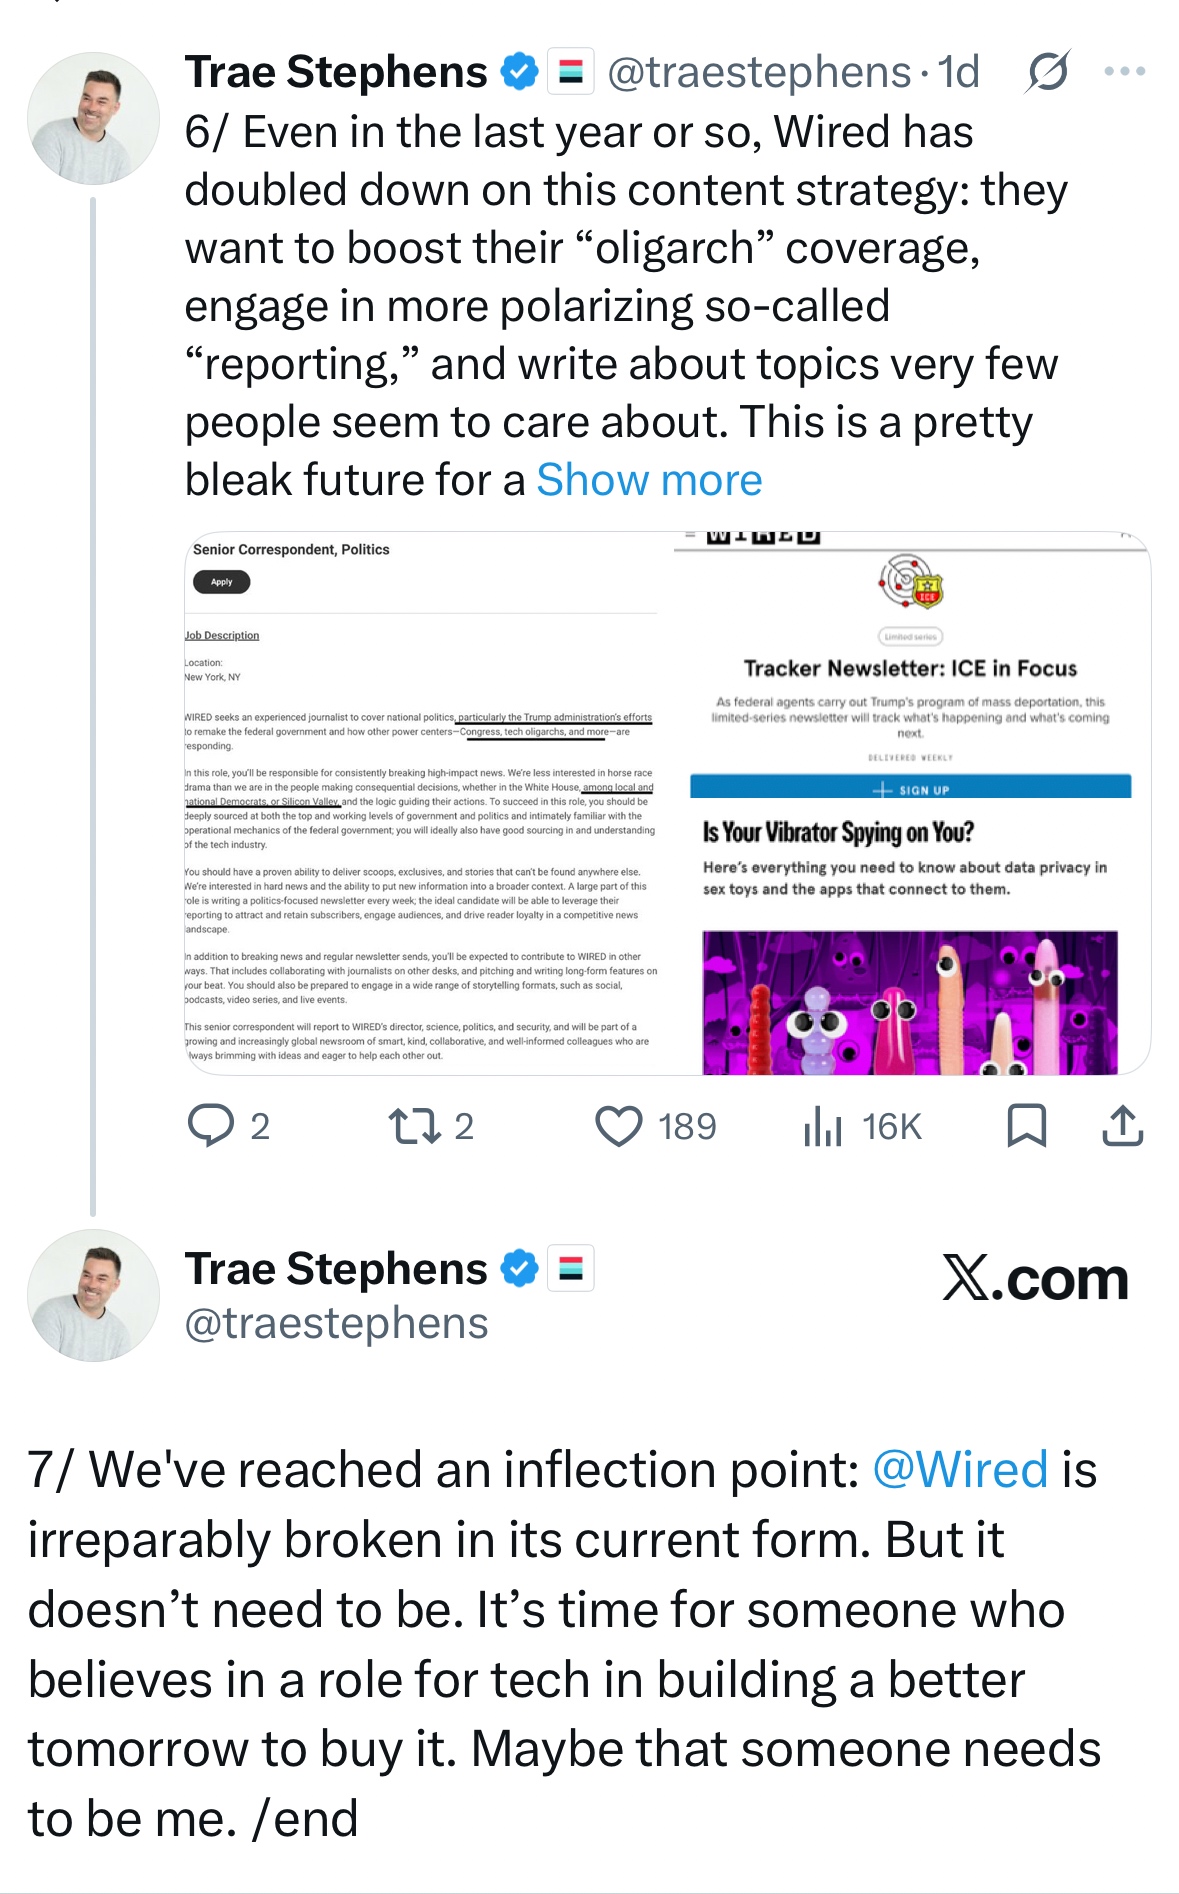This screenshot has width=1179, height=1894.
Task: Open the Tracker Newsletter screenshot image
Action: coord(911,803)
